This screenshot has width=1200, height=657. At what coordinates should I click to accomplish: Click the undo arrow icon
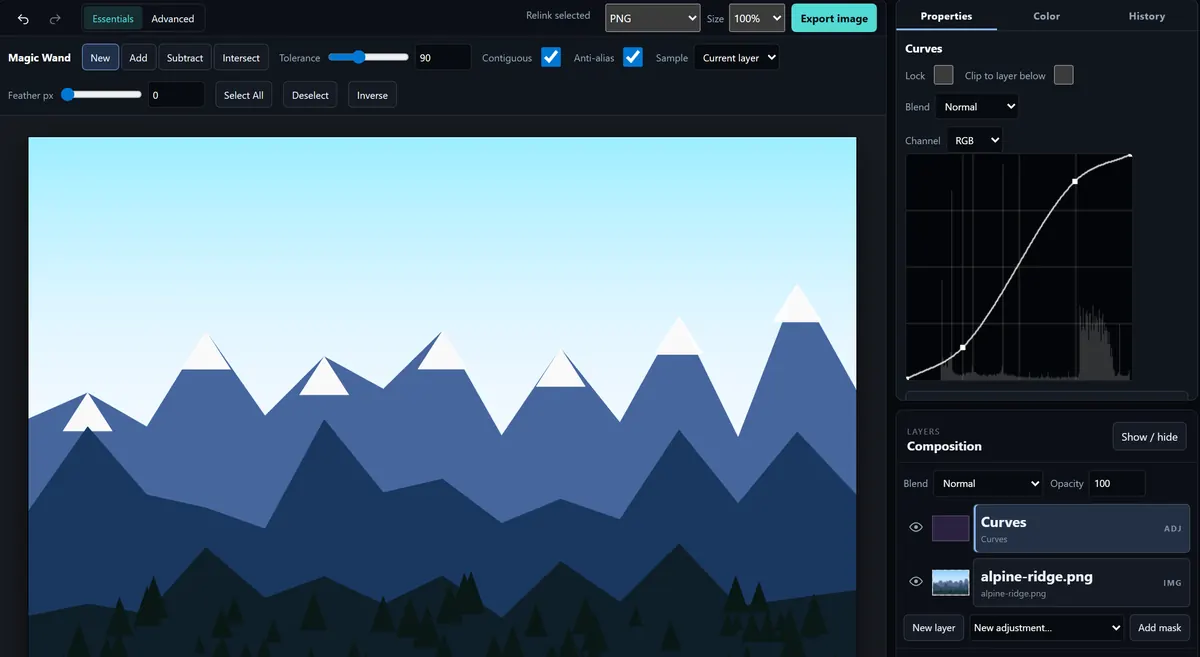[x=24, y=19]
